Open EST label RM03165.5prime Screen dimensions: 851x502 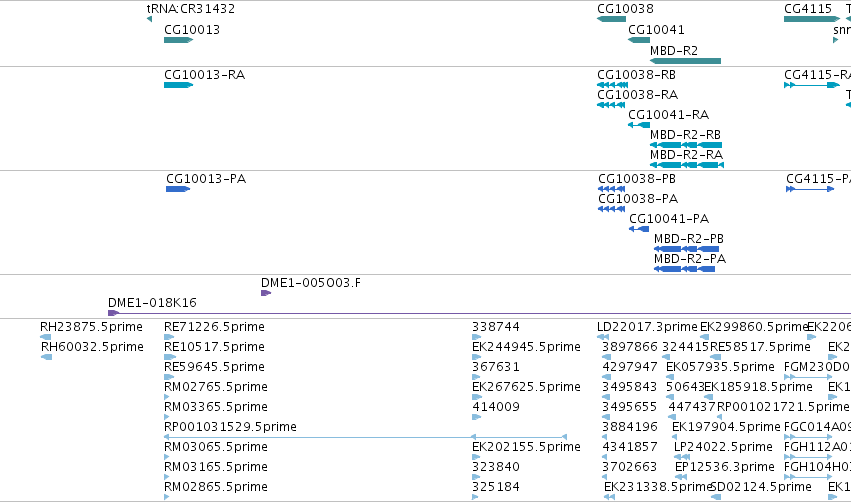point(215,467)
